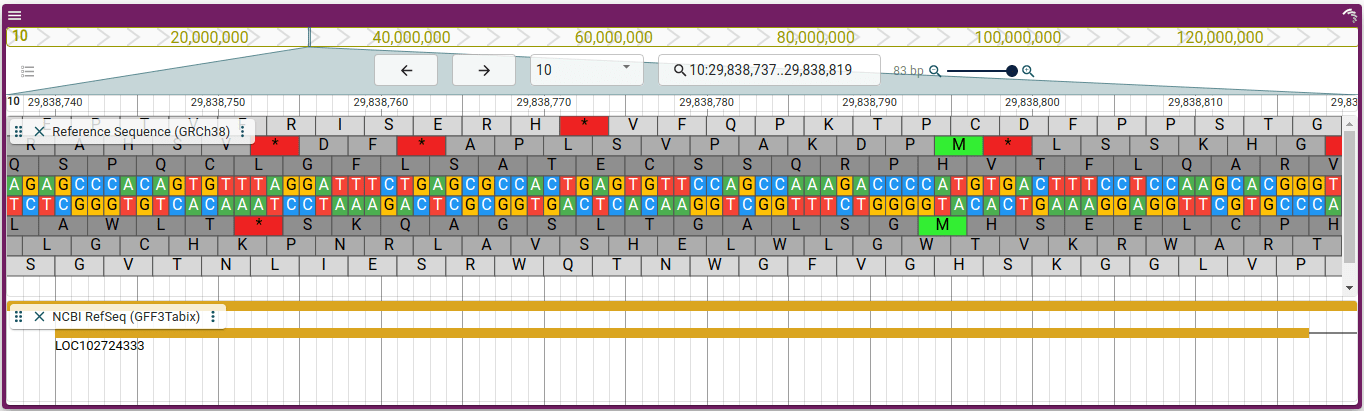Click the zoom in magnifier icon
Screen dimensions: 1364x411
pyautogui.click(x=1027, y=71)
